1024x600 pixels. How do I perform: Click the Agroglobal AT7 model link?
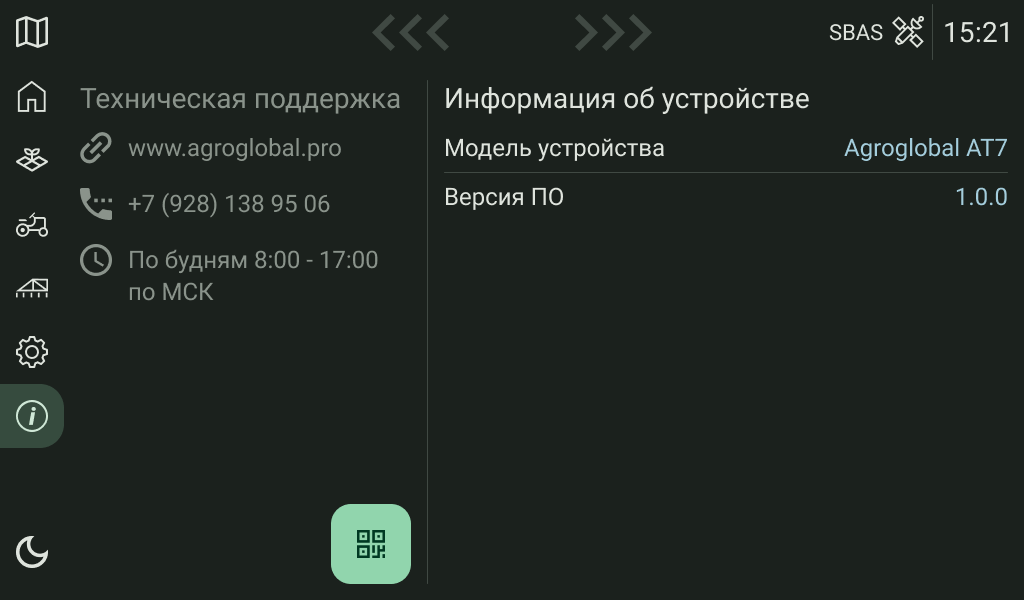pyautogui.click(x=925, y=147)
